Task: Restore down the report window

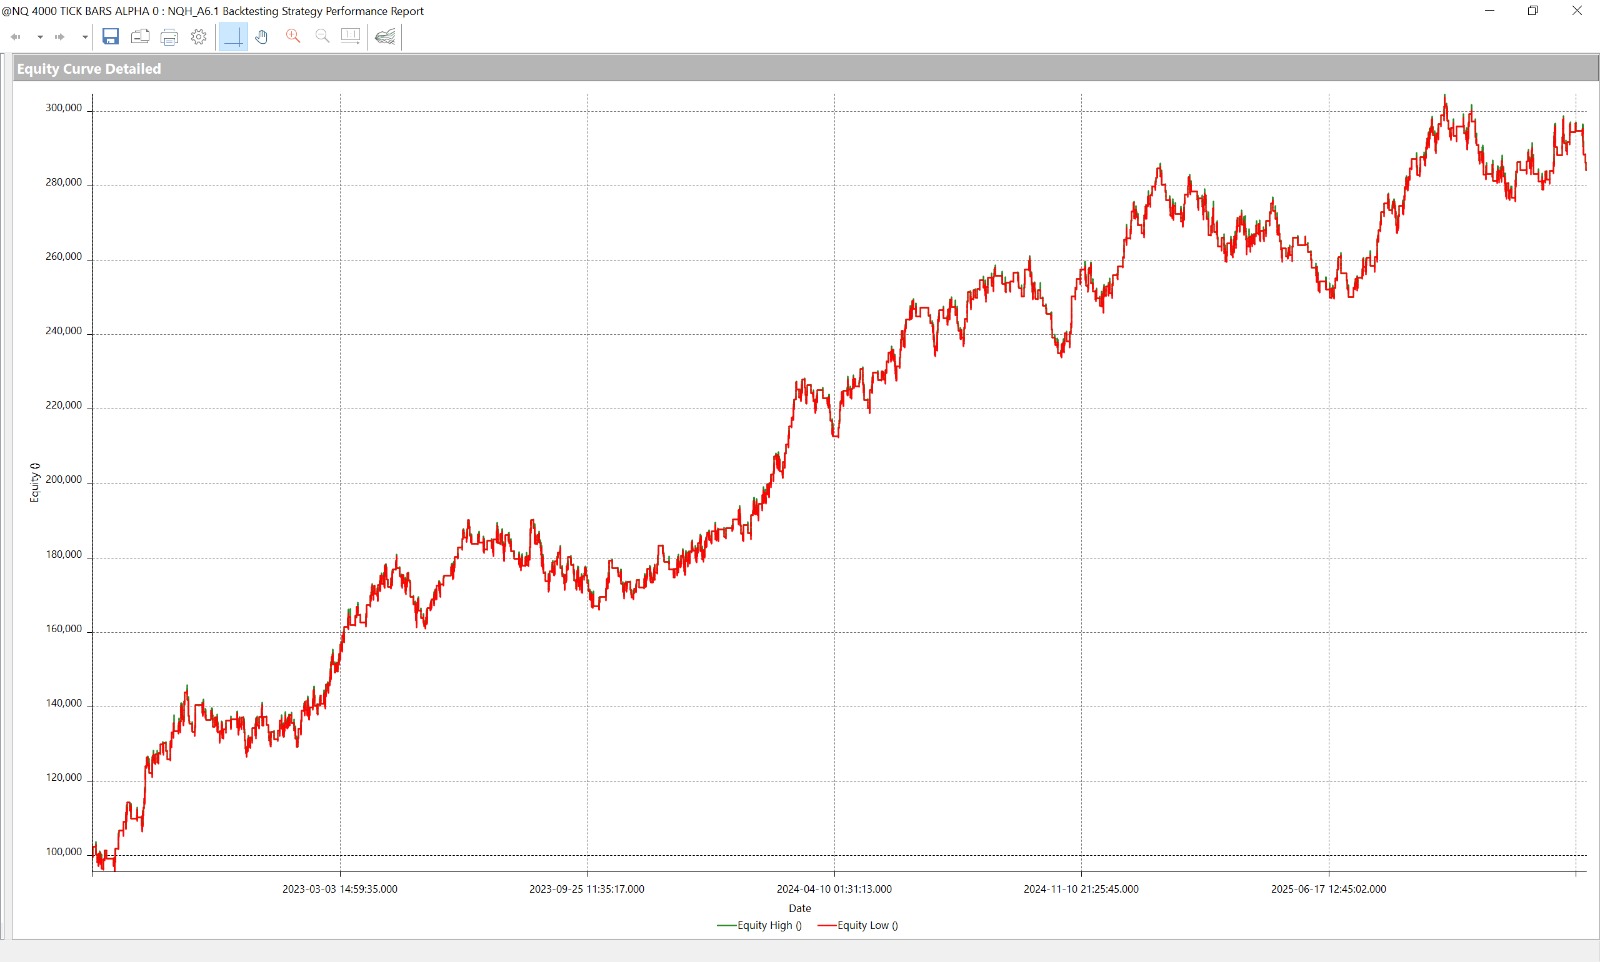Action: point(1532,11)
